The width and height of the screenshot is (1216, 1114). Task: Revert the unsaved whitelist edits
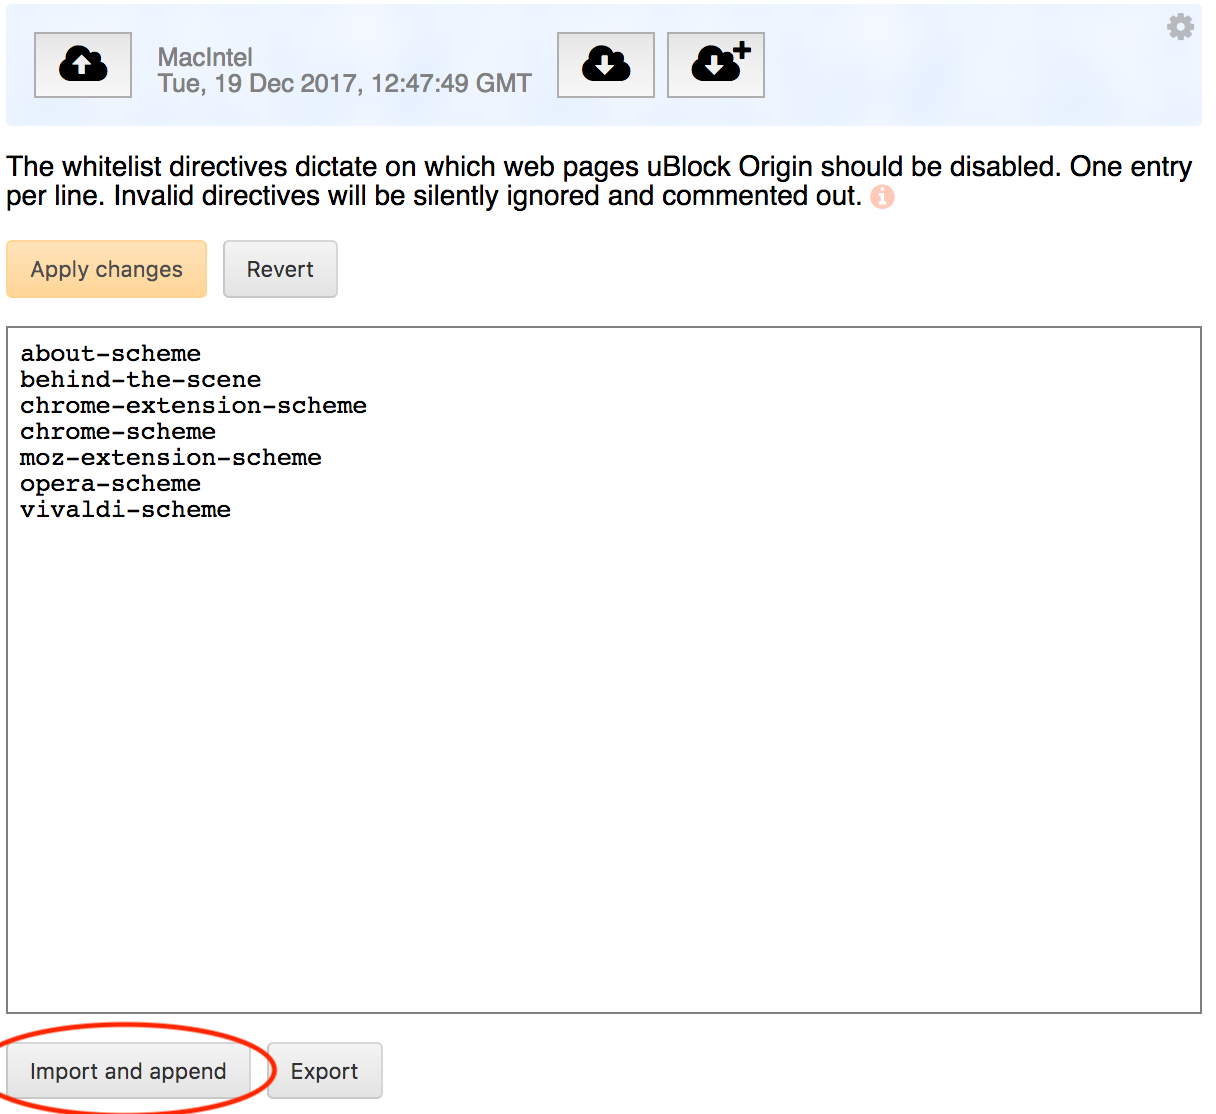[x=280, y=269]
